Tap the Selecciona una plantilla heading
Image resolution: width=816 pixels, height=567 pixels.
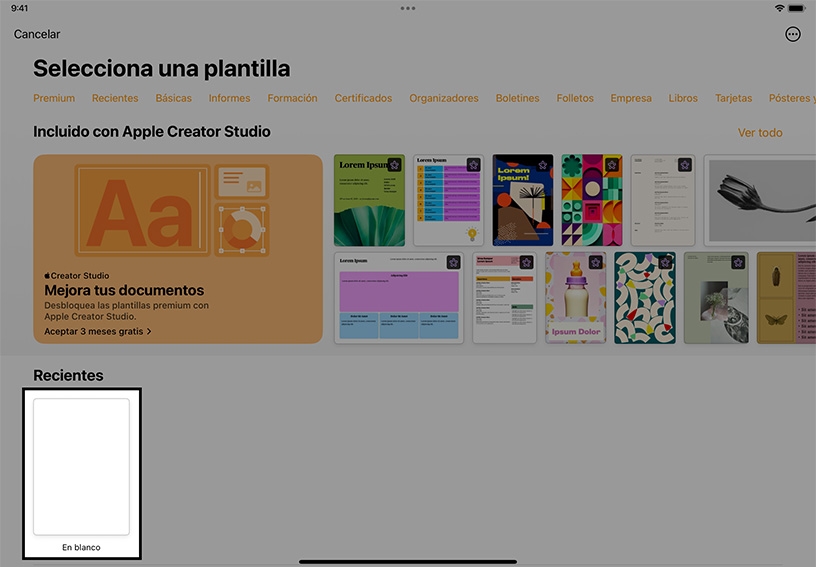[161, 69]
